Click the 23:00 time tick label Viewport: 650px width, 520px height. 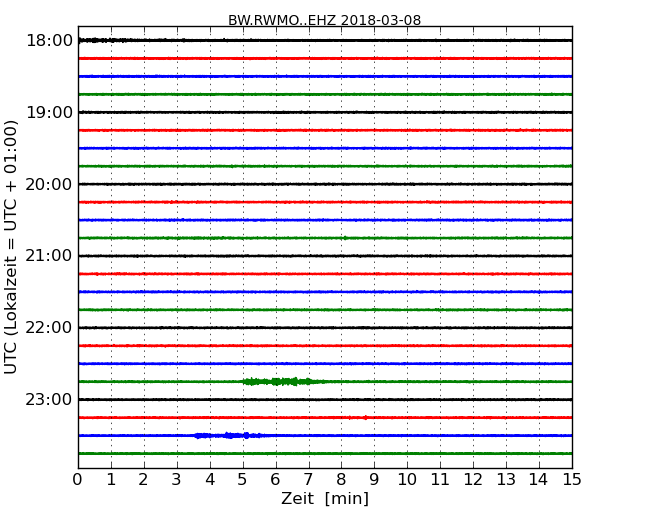(x=49, y=399)
